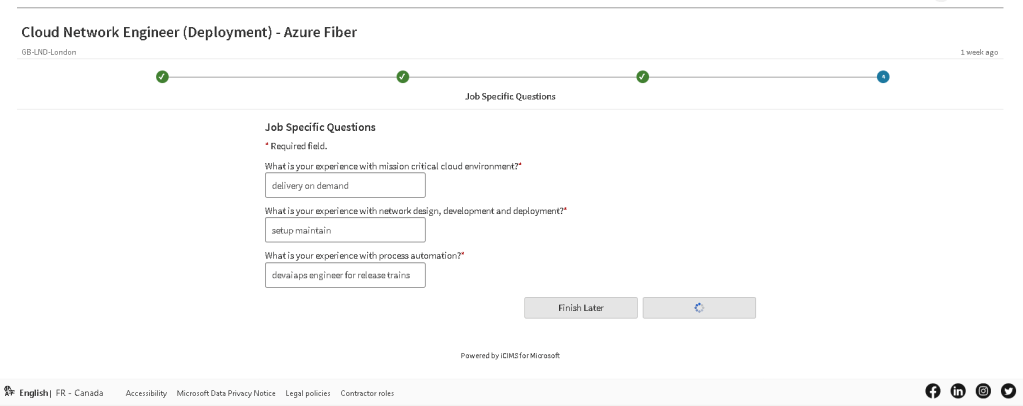This screenshot has width=1023, height=406.
Task: Open the Facebook social icon
Action: tap(933, 391)
